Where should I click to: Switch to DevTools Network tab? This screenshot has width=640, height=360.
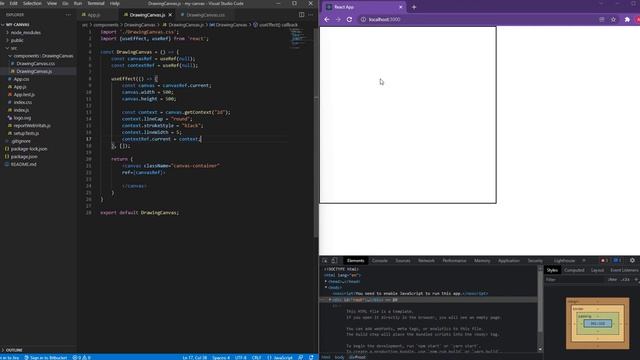tap(426, 260)
